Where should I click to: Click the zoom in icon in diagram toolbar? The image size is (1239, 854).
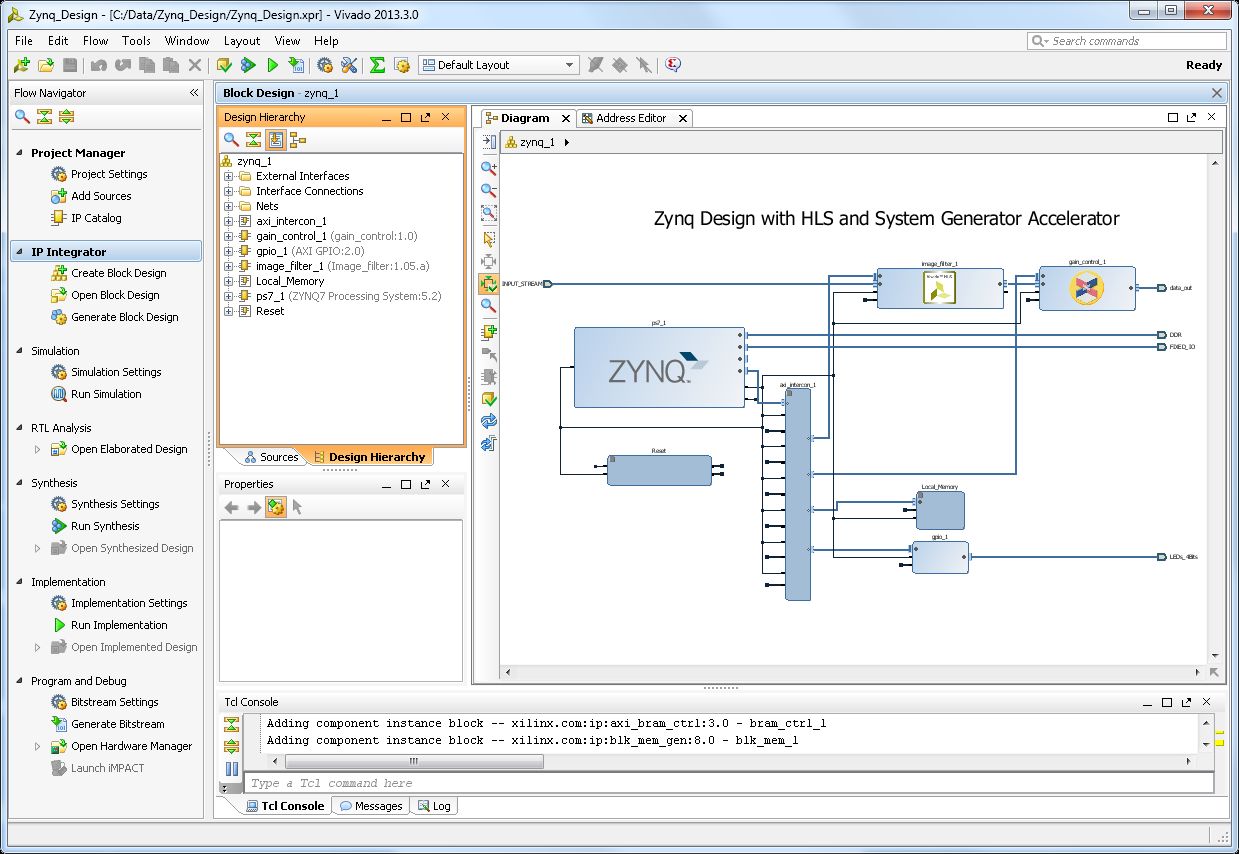[489, 168]
